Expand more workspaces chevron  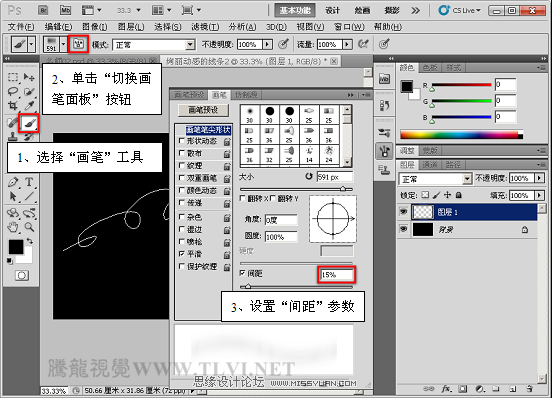pos(415,11)
